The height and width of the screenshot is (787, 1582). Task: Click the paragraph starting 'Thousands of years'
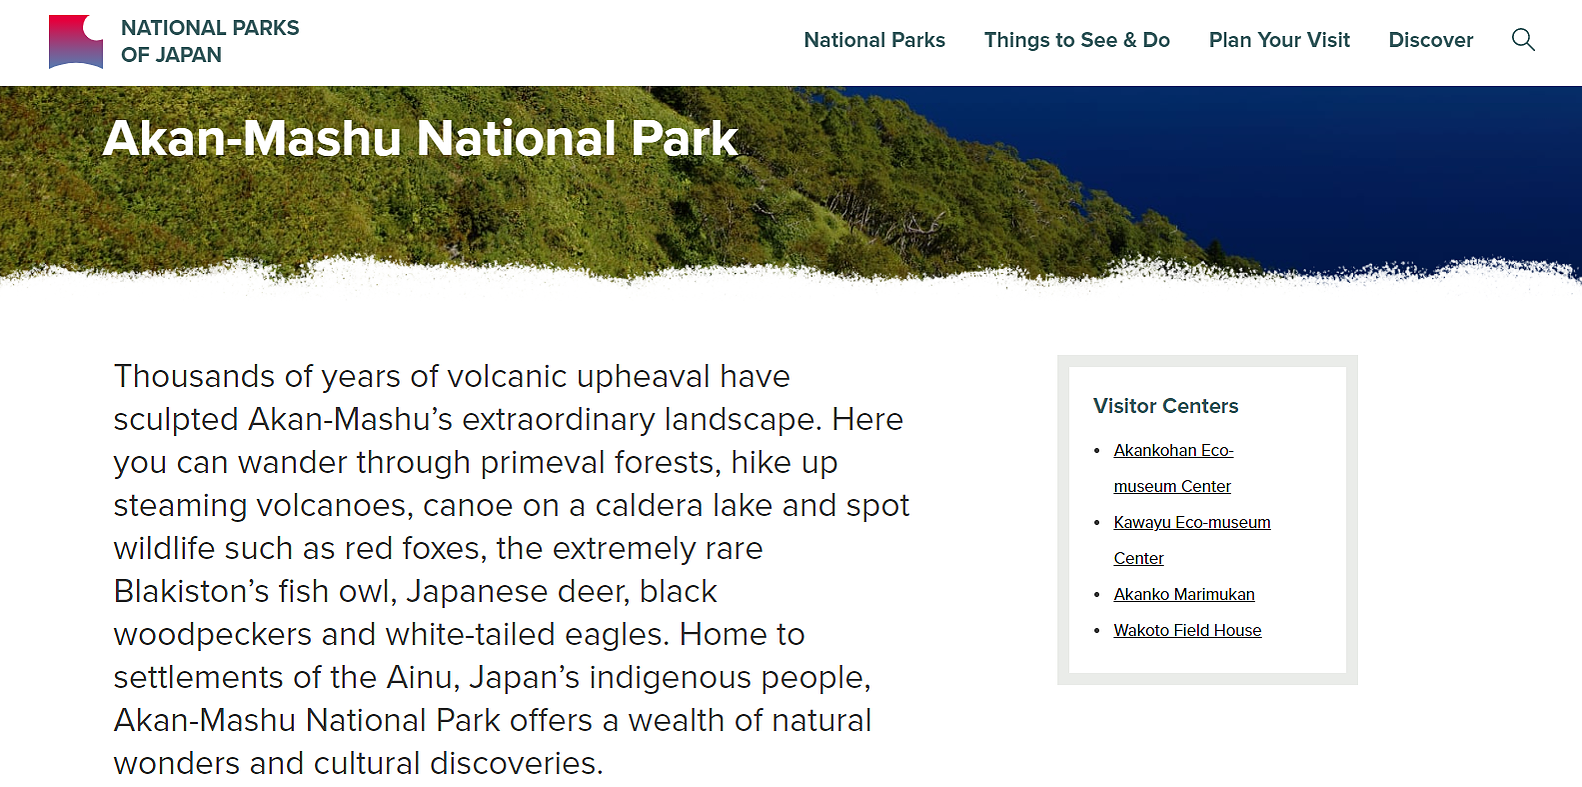click(511, 569)
